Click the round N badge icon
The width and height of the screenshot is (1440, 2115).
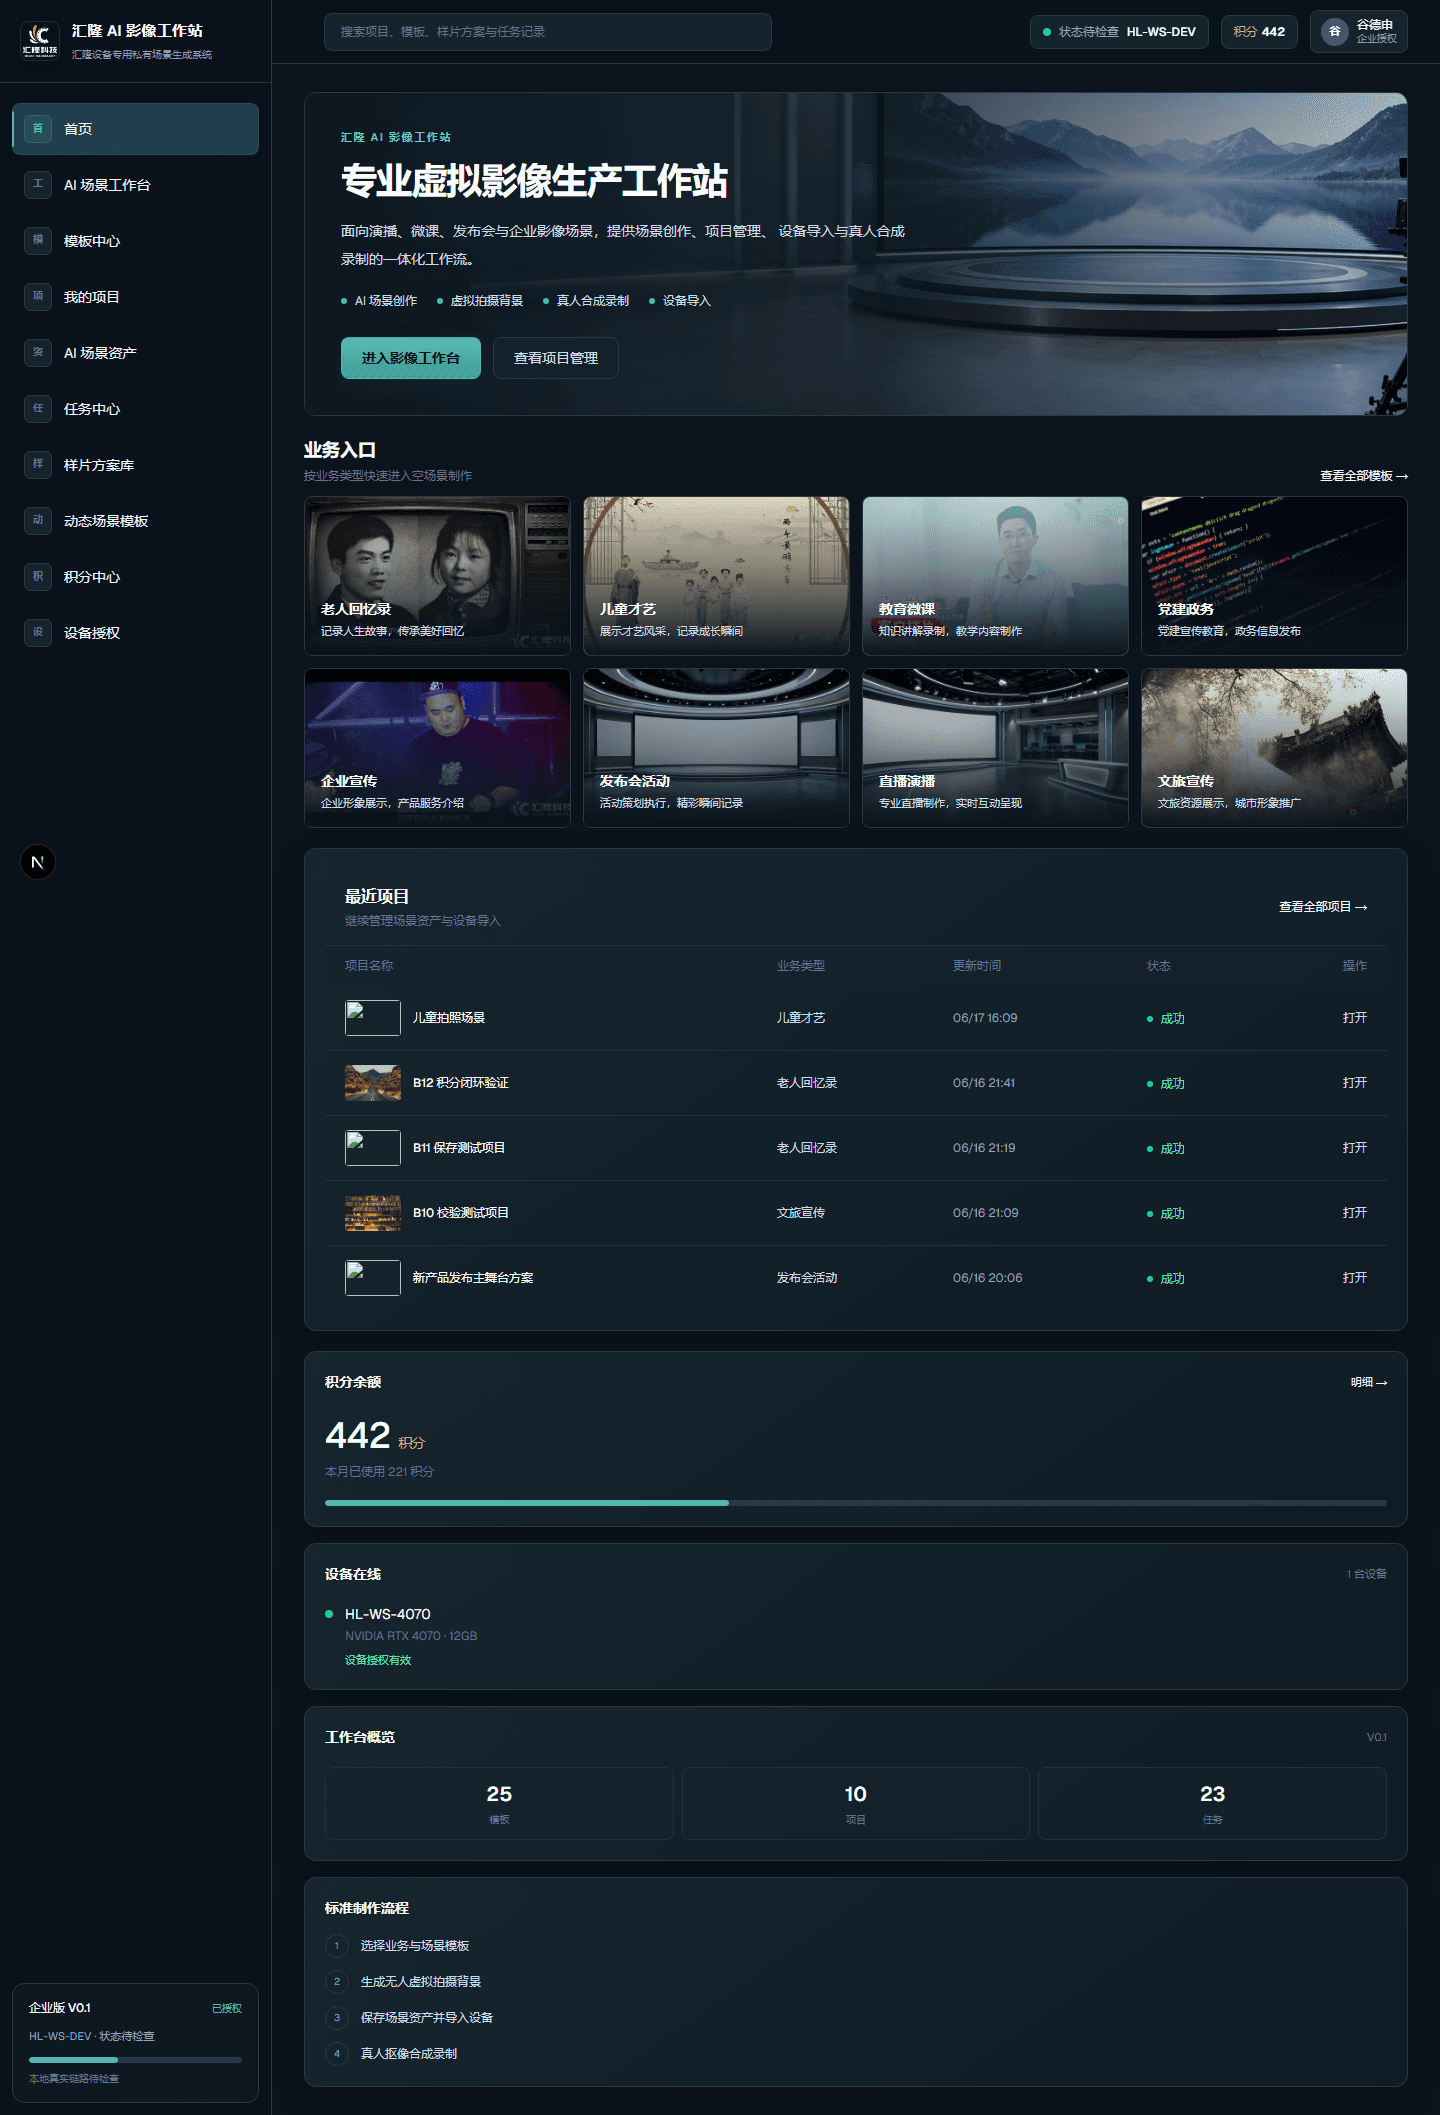[38, 862]
